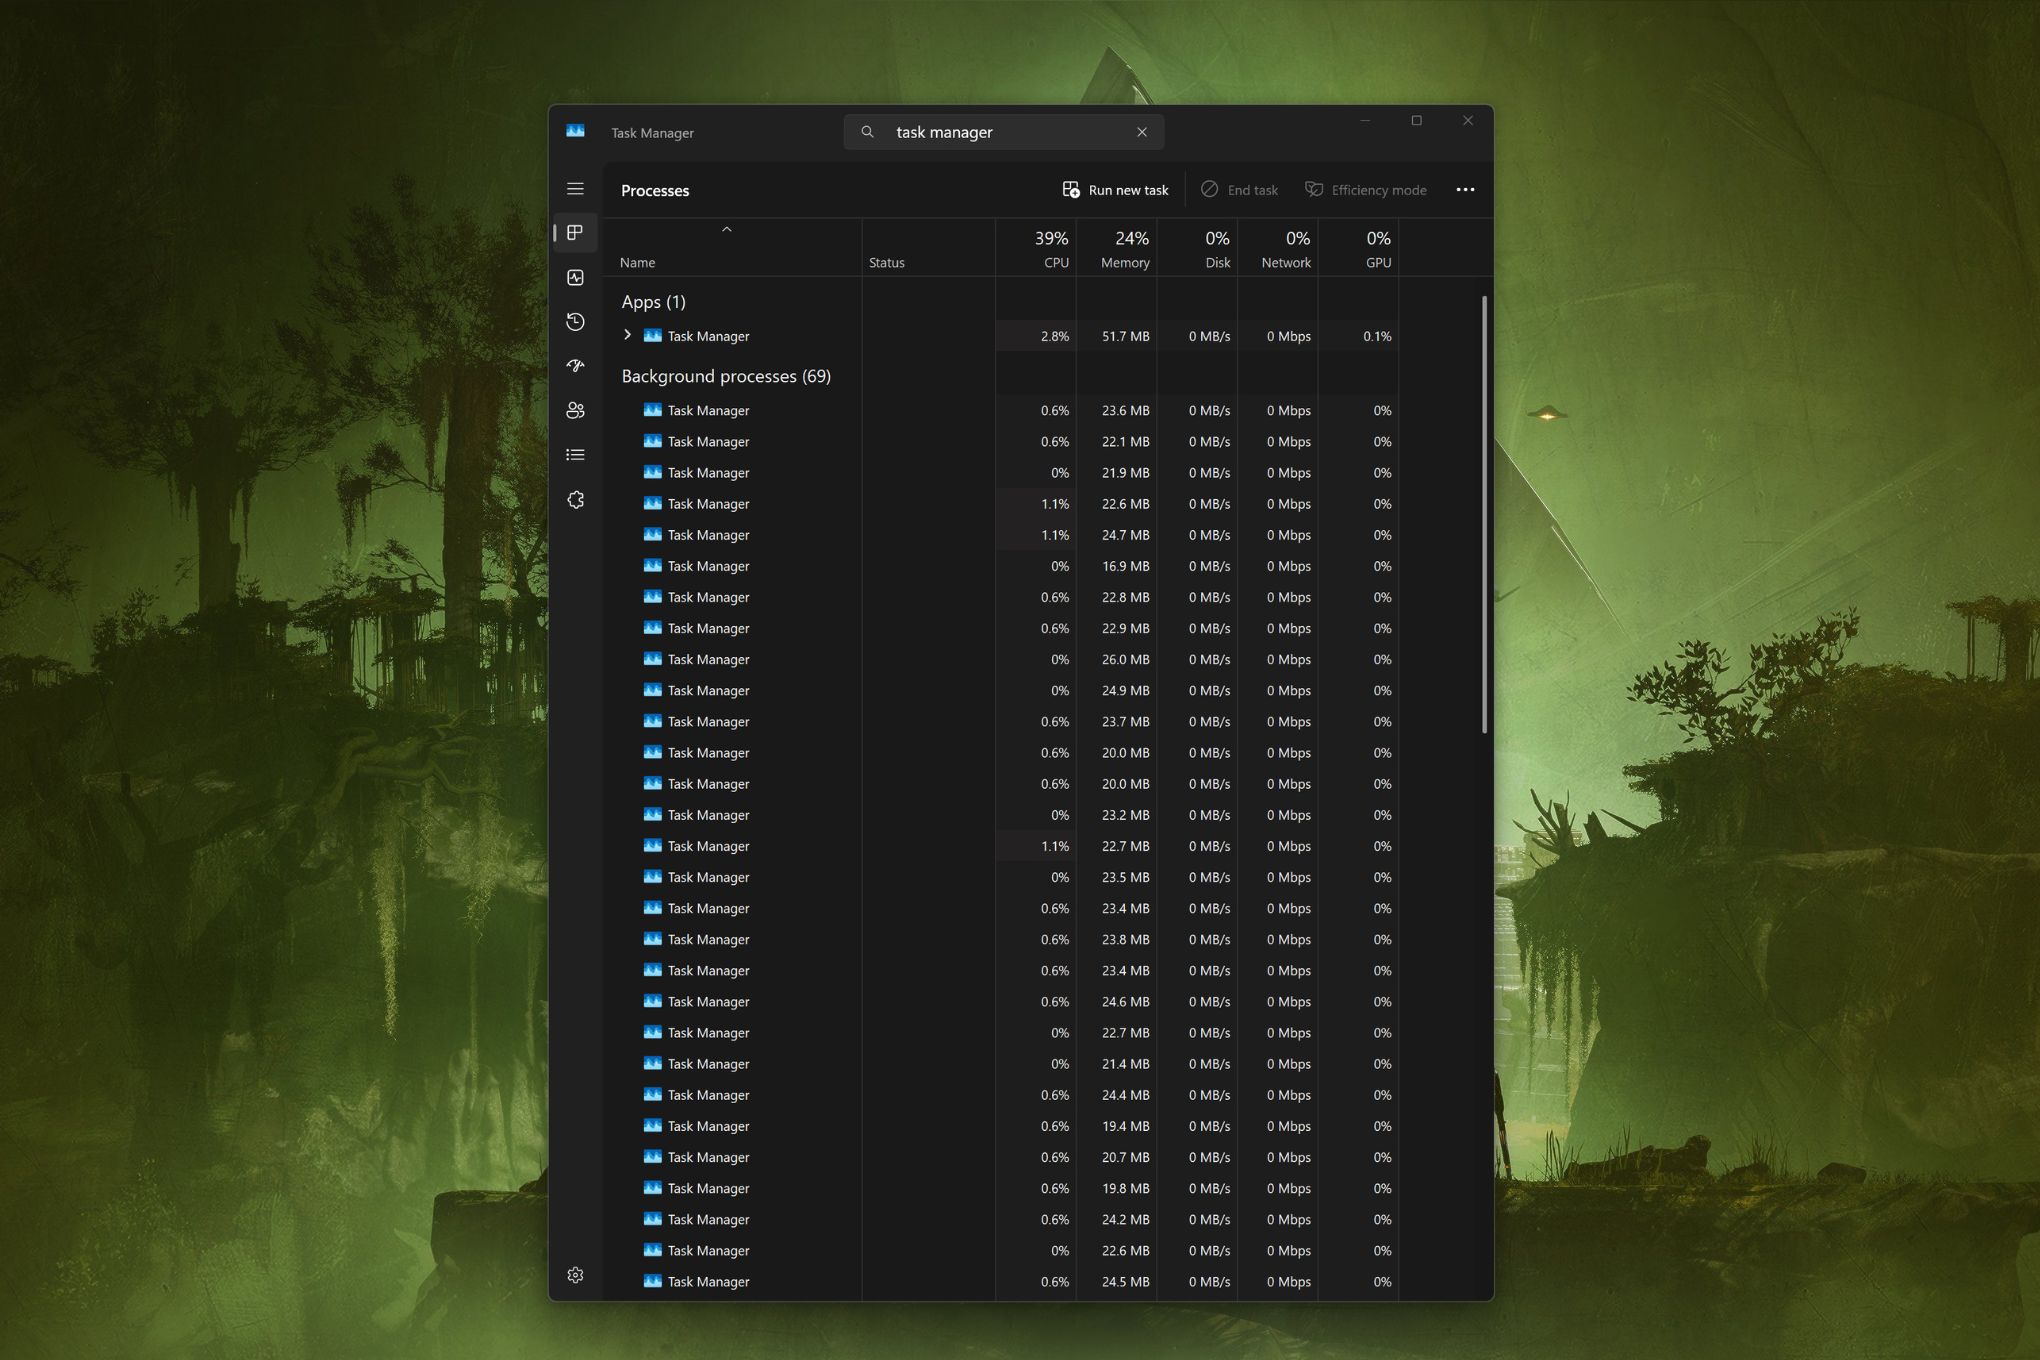Clear the search box with the X
This screenshot has height=1360, width=2040.
pyautogui.click(x=1142, y=131)
